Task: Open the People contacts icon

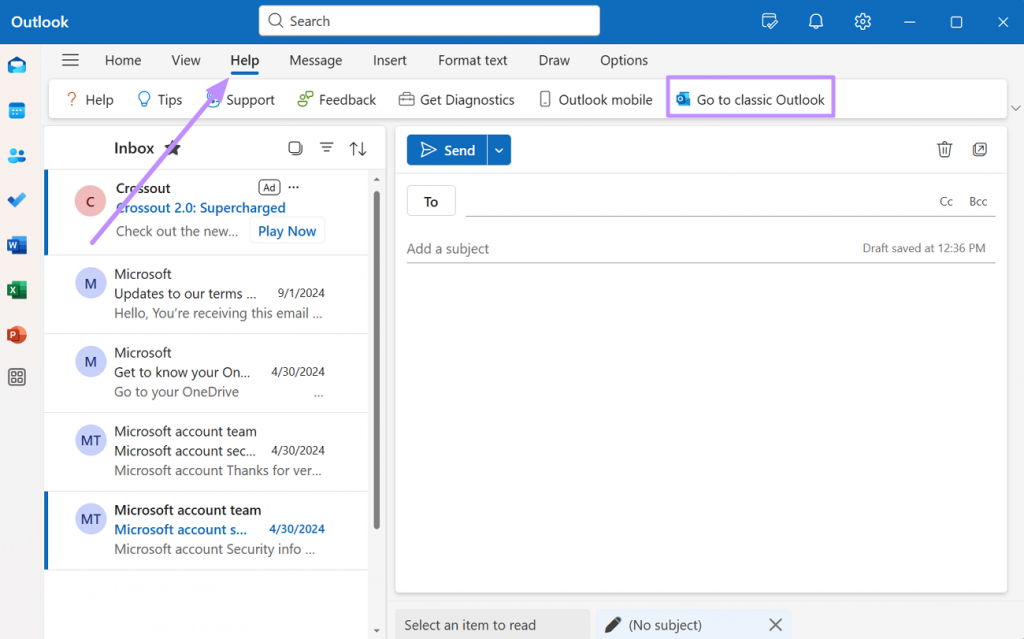Action: [x=17, y=156]
